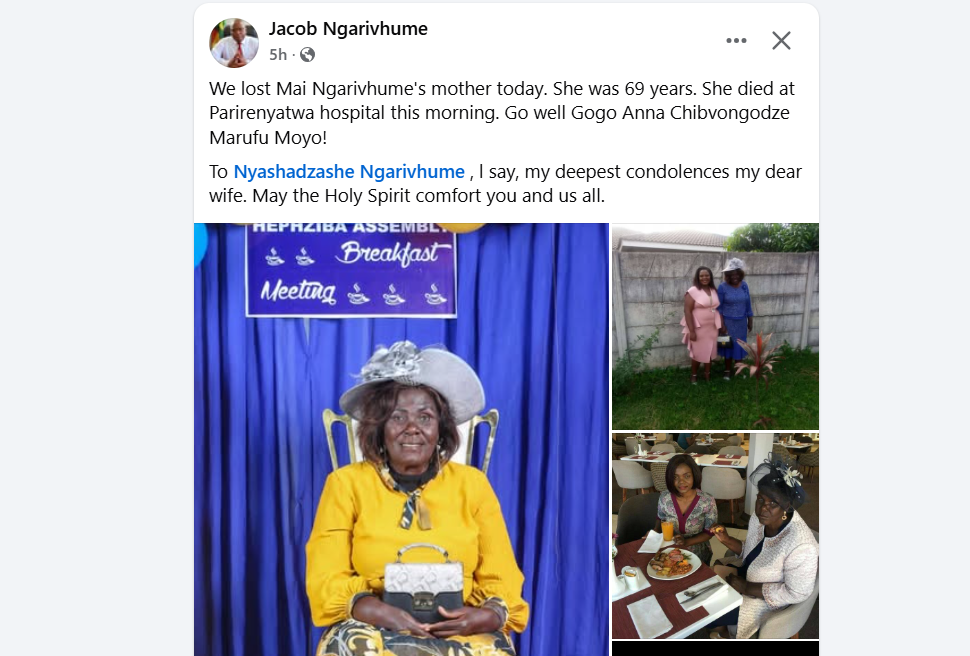Click the woman in pink dress in garden photo
Image resolution: width=970 pixels, height=656 pixels.
click(702, 324)
